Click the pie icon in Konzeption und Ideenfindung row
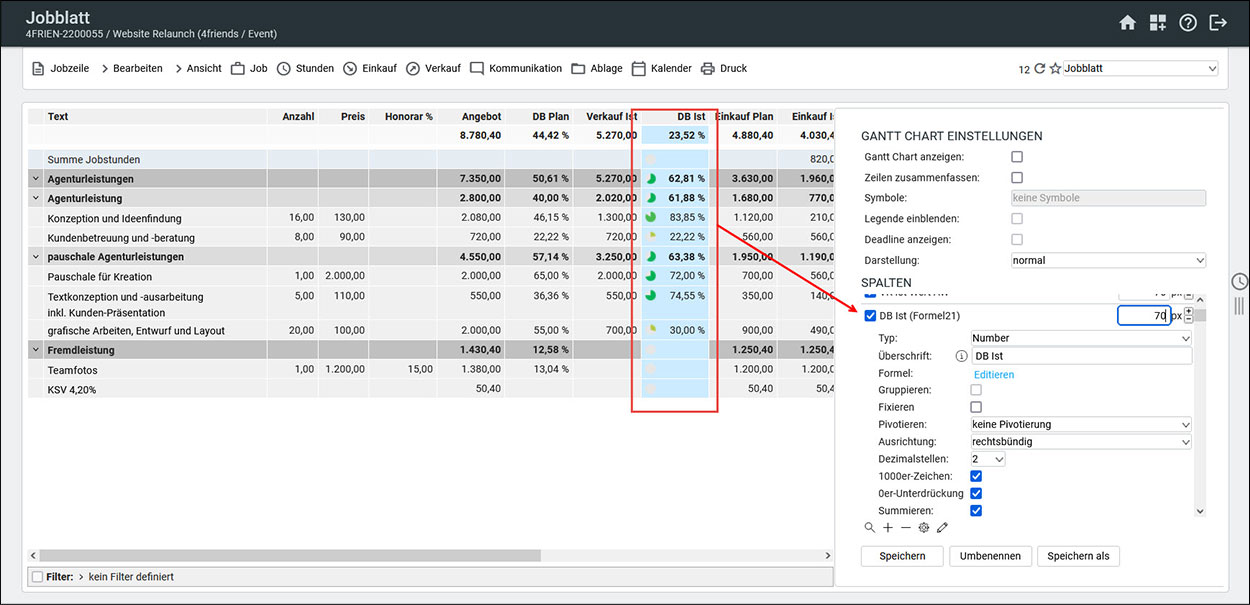This screenshot has width=1250, height=605. click(650, 218)
